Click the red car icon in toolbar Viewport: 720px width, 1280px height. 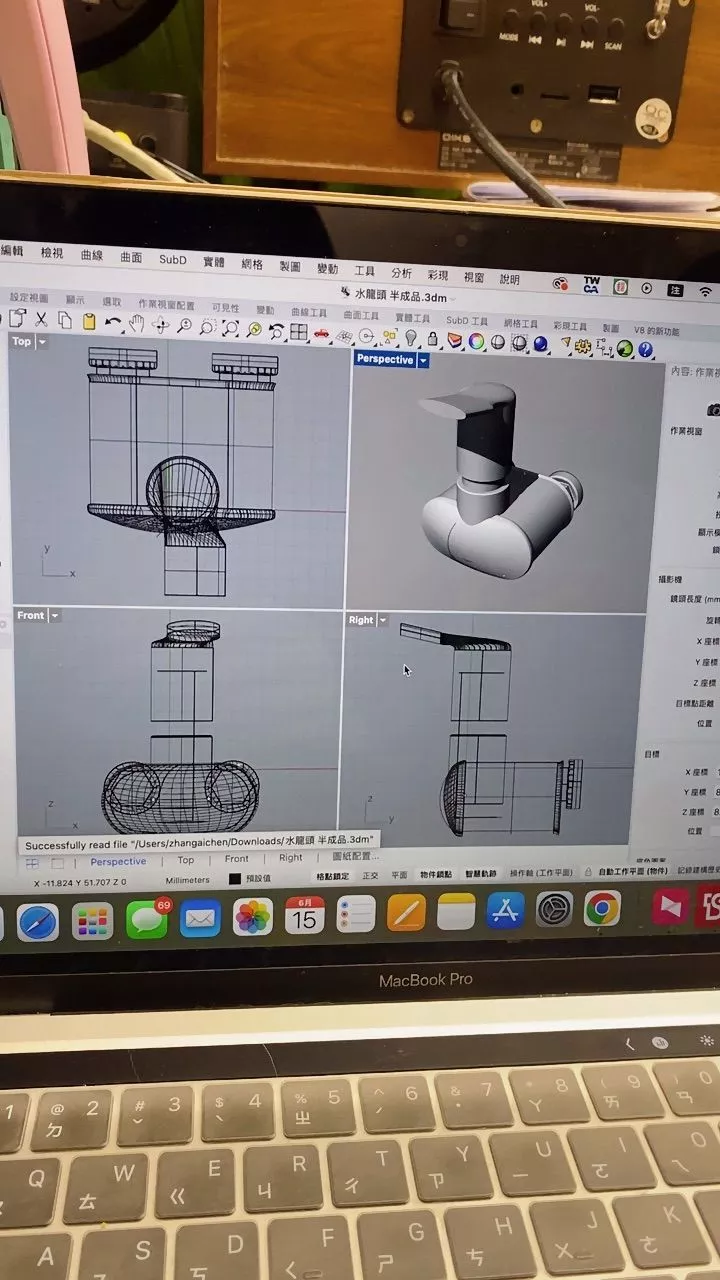point(321,332)
